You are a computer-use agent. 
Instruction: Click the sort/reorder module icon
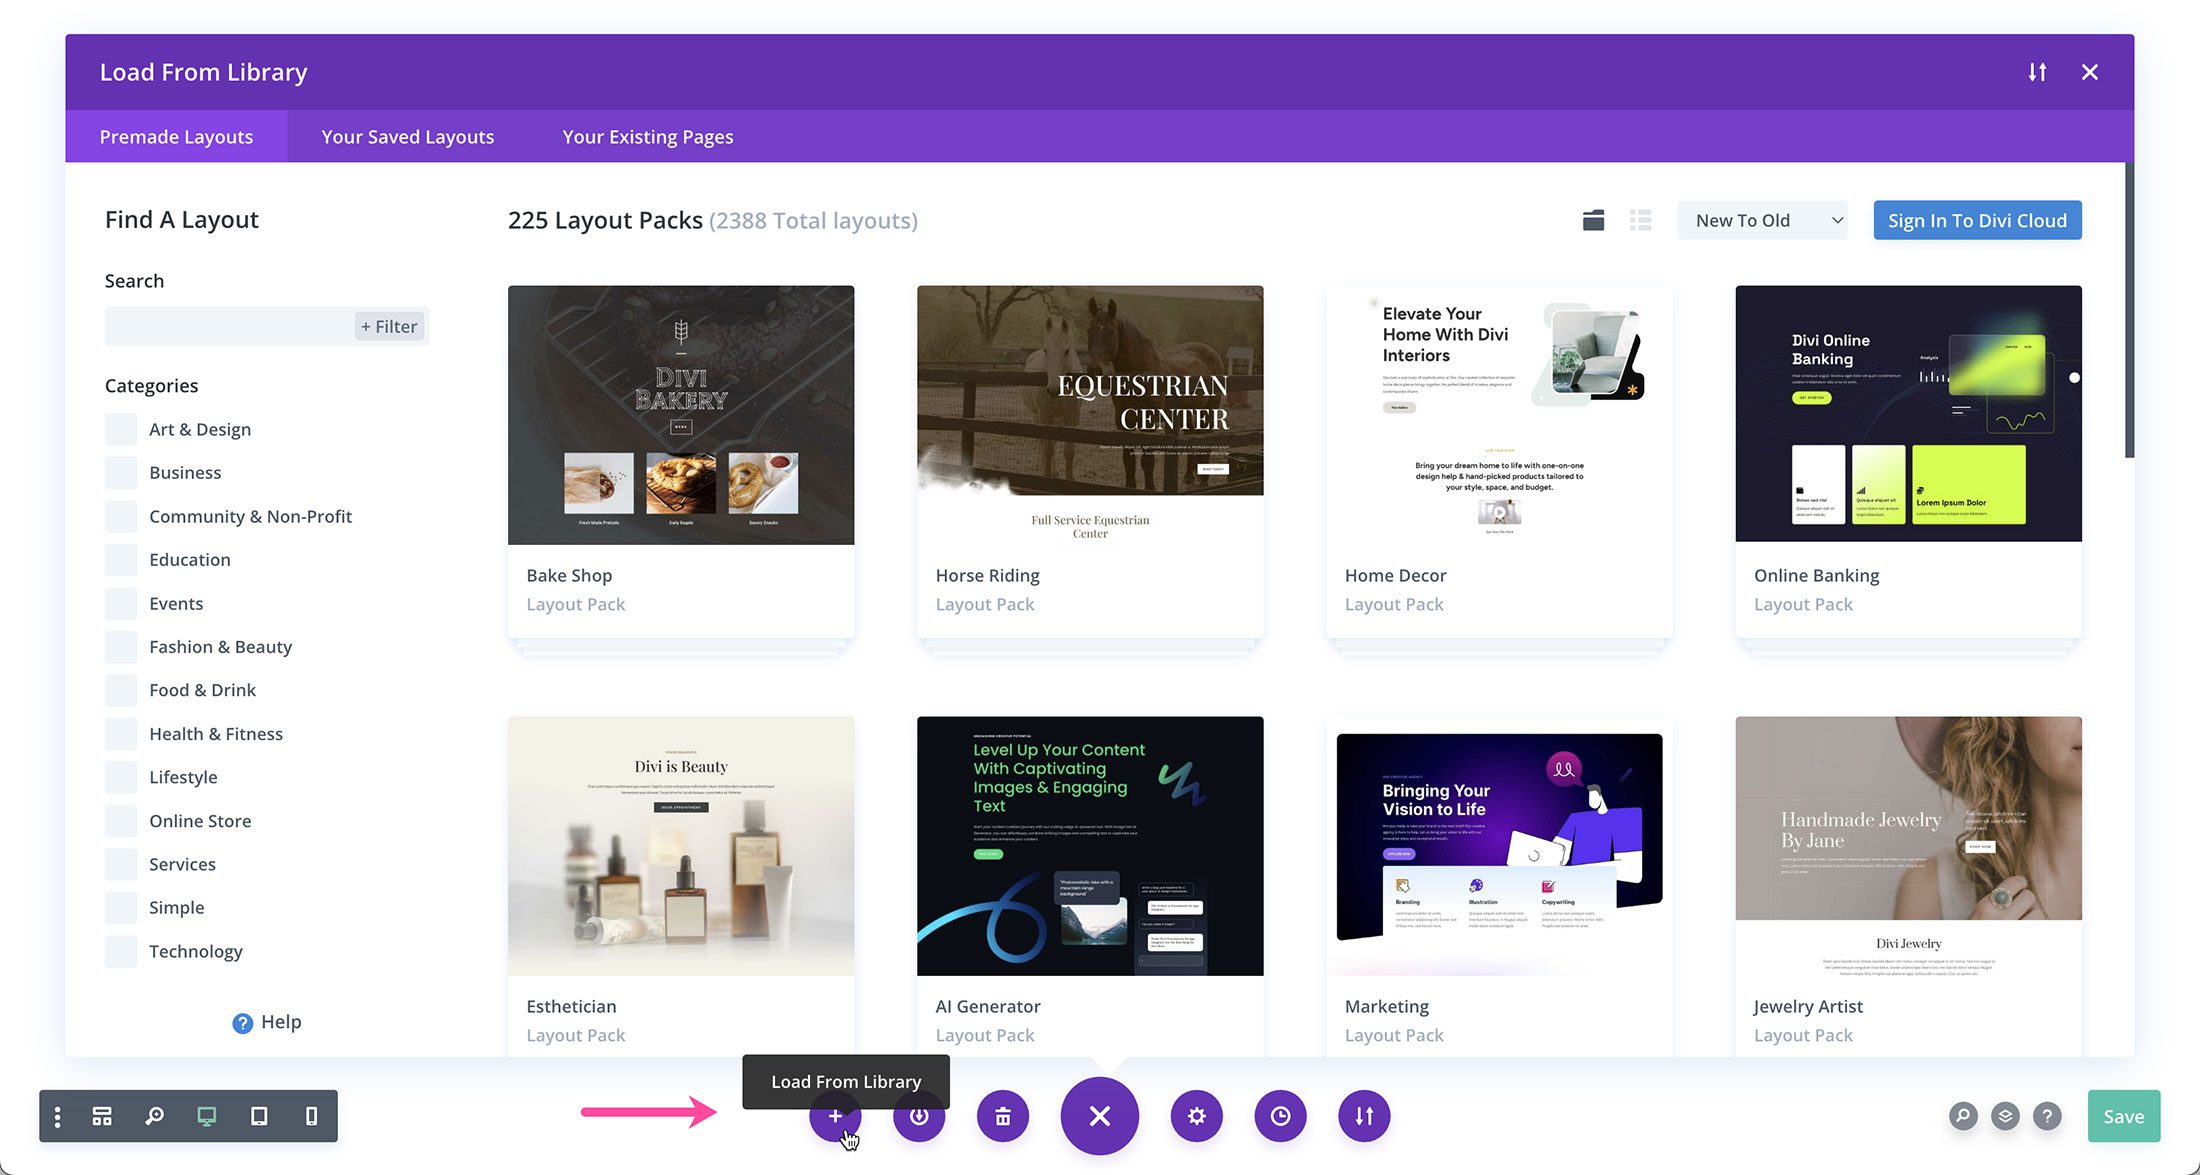(x=1365, y=1117)
